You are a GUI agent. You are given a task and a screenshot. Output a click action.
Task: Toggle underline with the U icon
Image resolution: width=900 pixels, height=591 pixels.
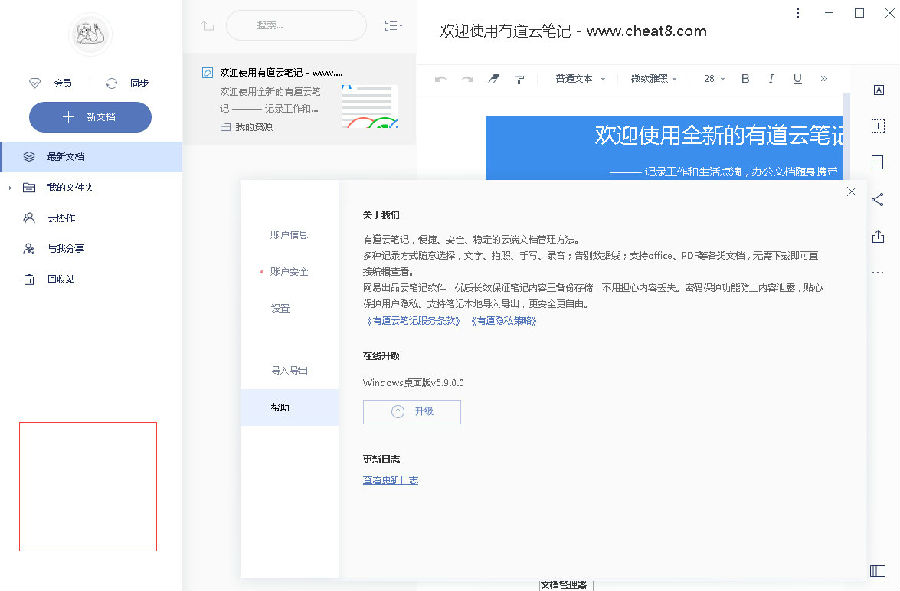(797, 79)
